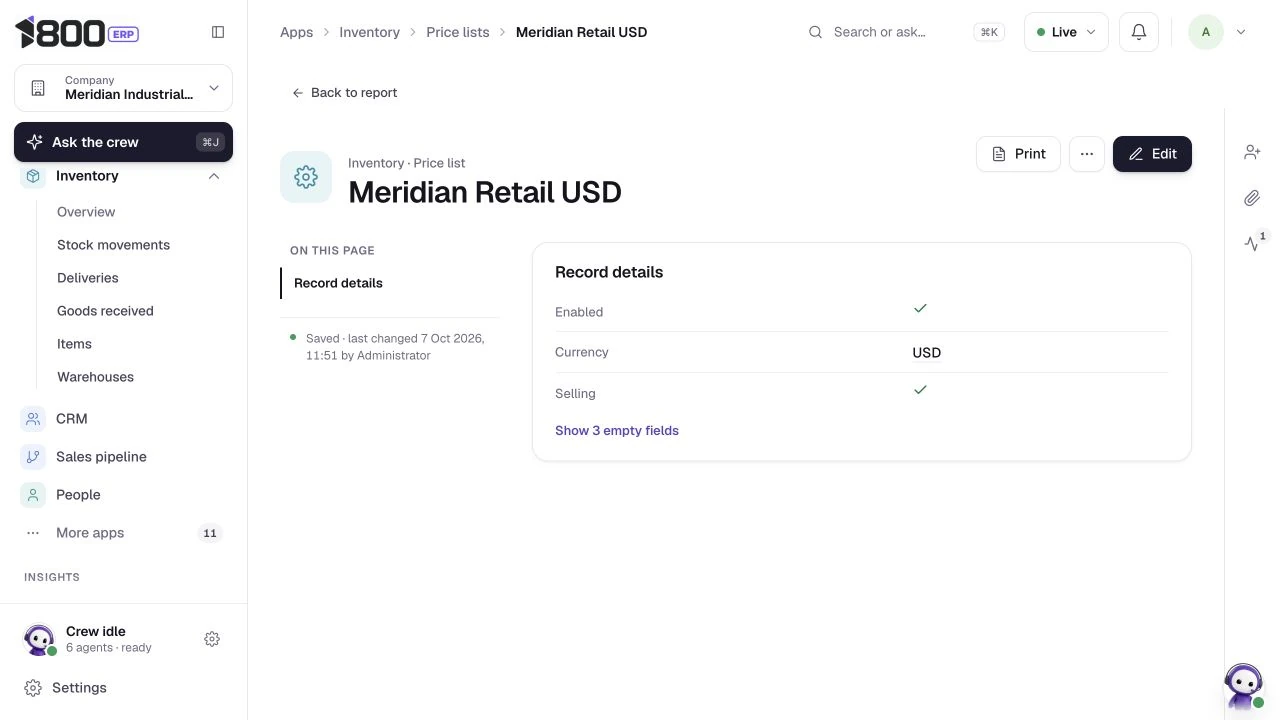Open the crew settings gear icon
The height and width of the screenshot is (720, 1280).
pos(212,639)
